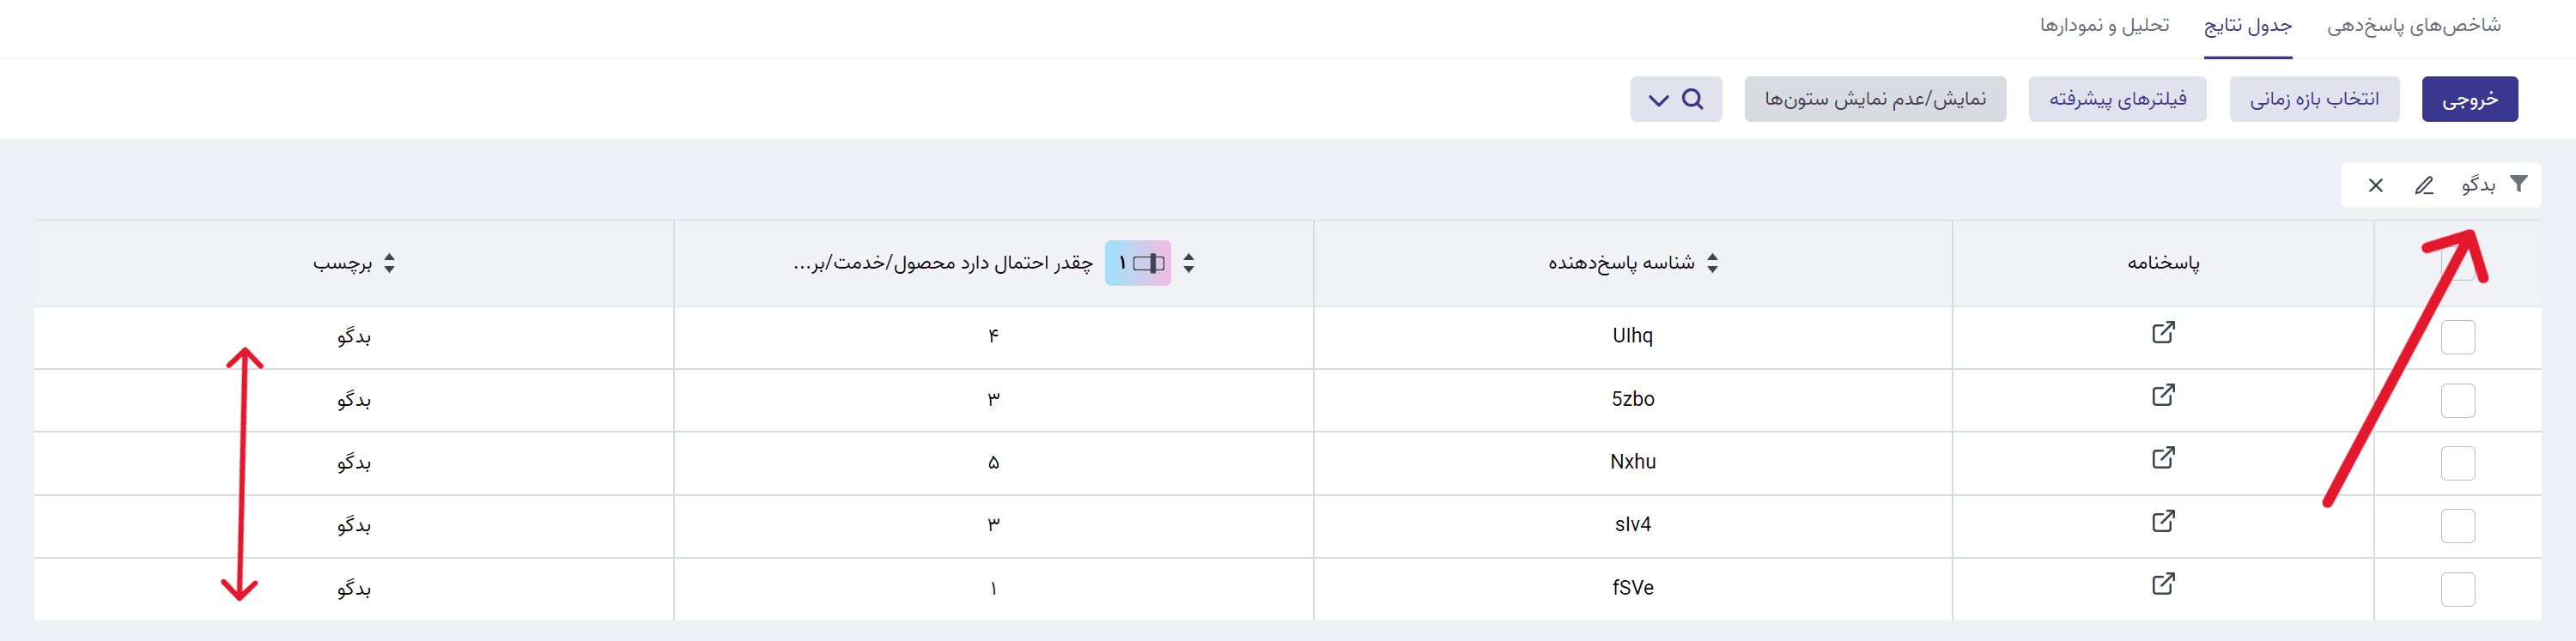Open the response sheet for respondent slv4
The width and height of the screenshot is (2576, 641).
(x=2163, y=522)
